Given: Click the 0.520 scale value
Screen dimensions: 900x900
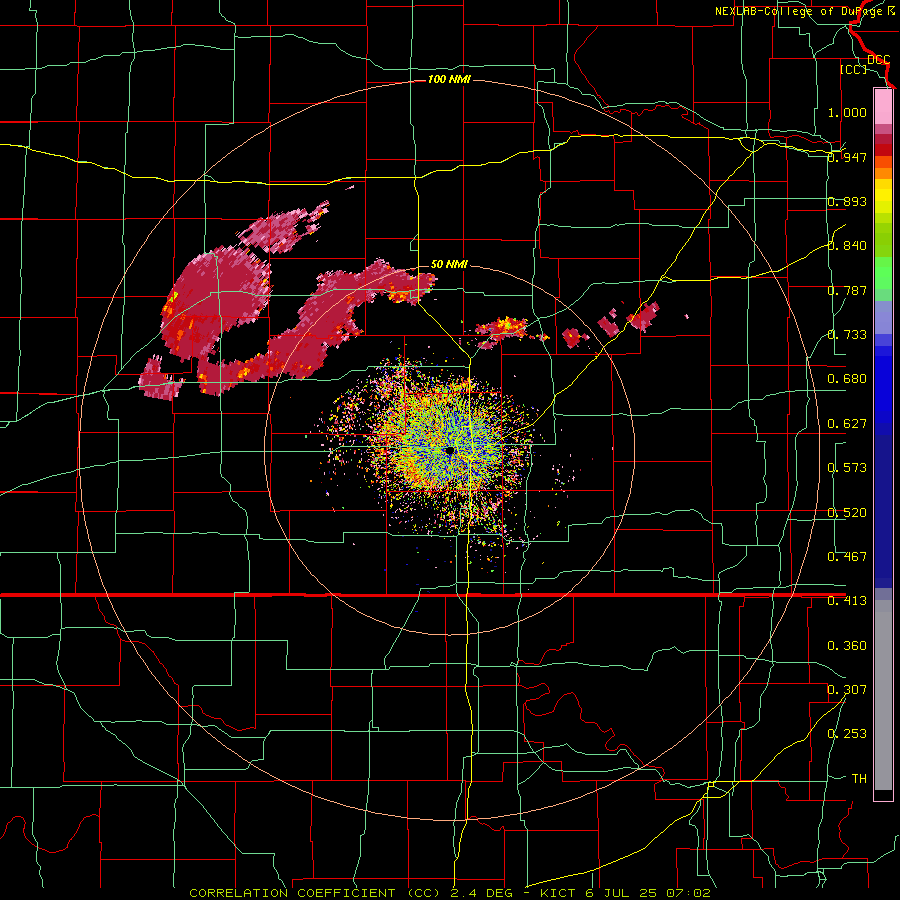Looking at the screenshot, I should [x=847, y=513].
